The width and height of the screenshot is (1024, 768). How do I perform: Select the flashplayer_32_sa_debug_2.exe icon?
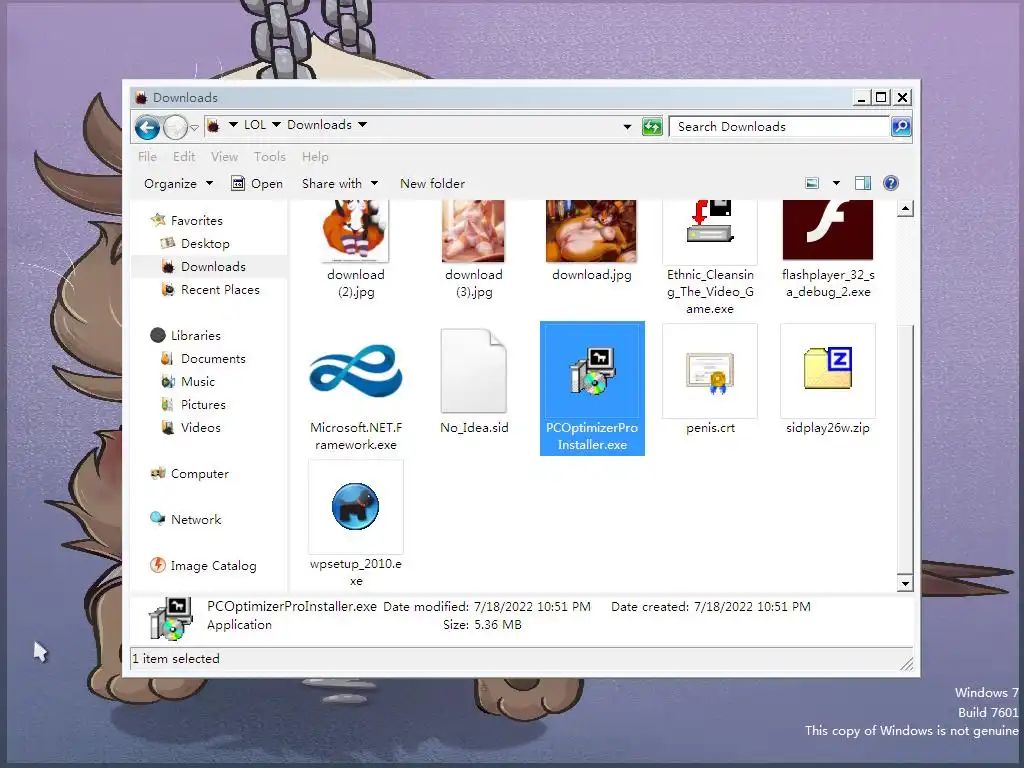tap(828, 230)
